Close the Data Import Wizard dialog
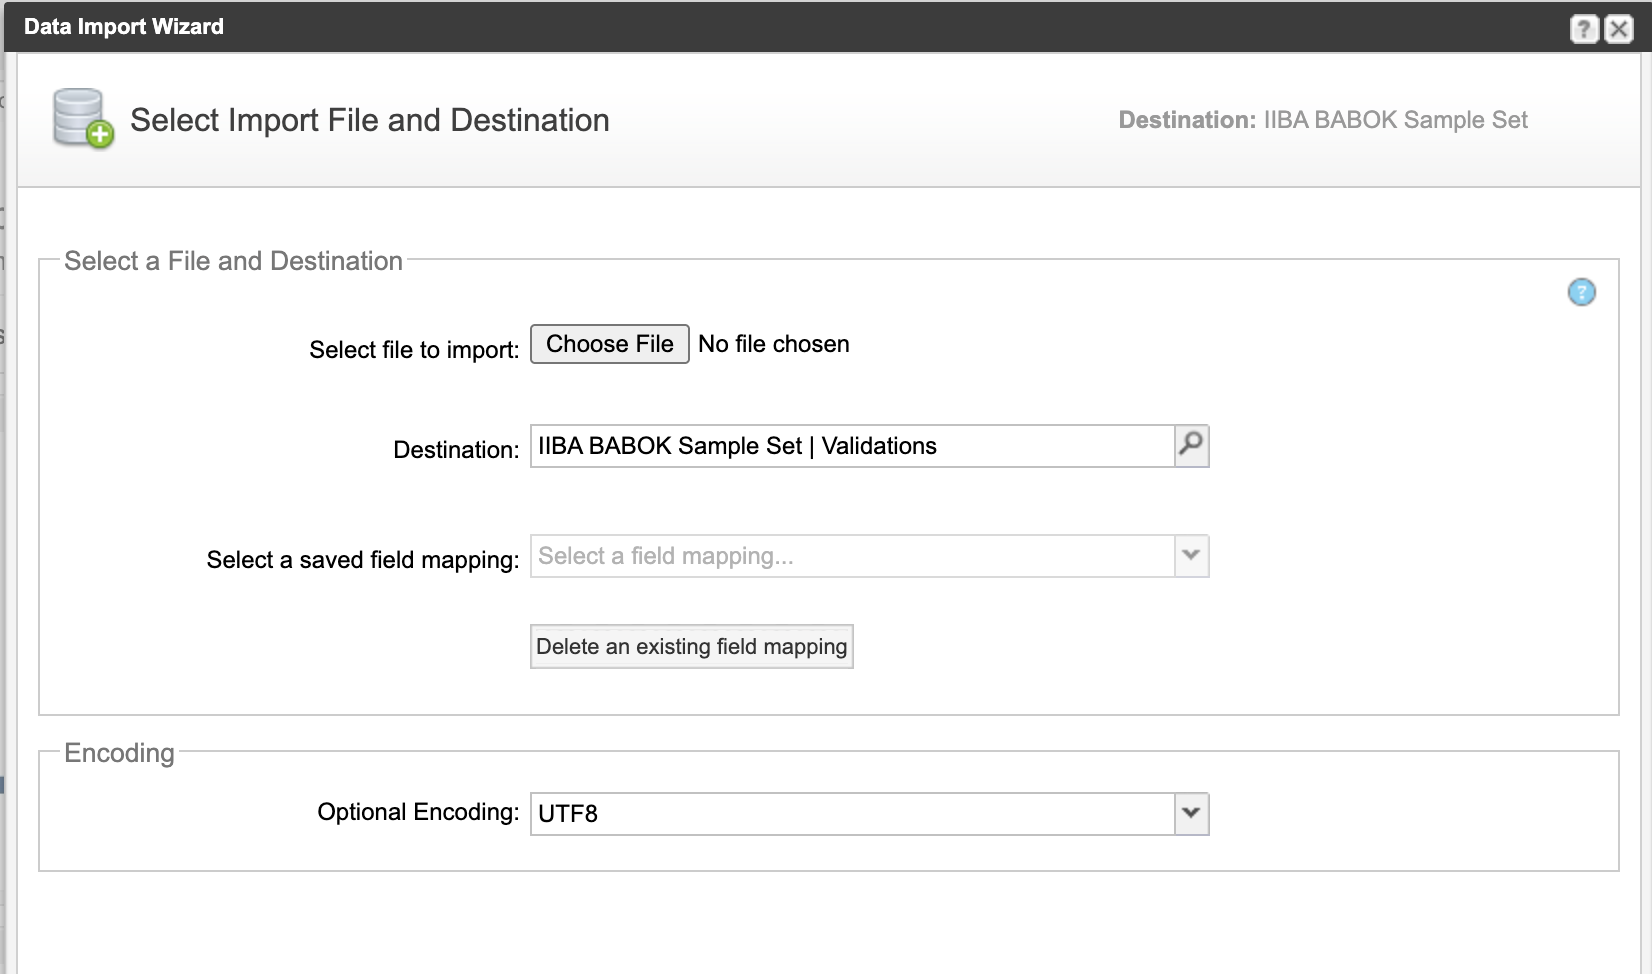The width and height of the screenshot is (1652, 974). (x=1619, y=29)
